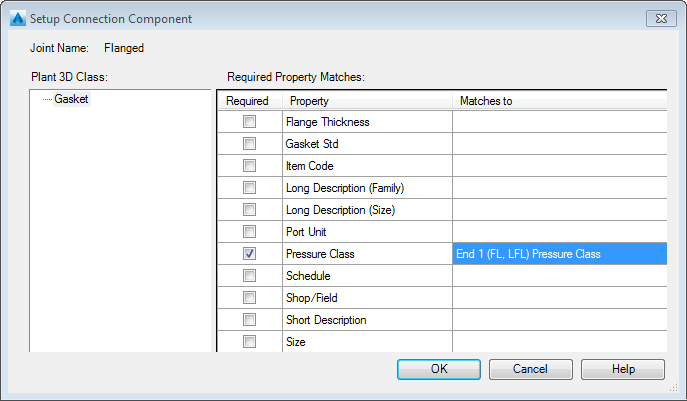Enable Required checkbox for Flange Thickness

[250, 122]
